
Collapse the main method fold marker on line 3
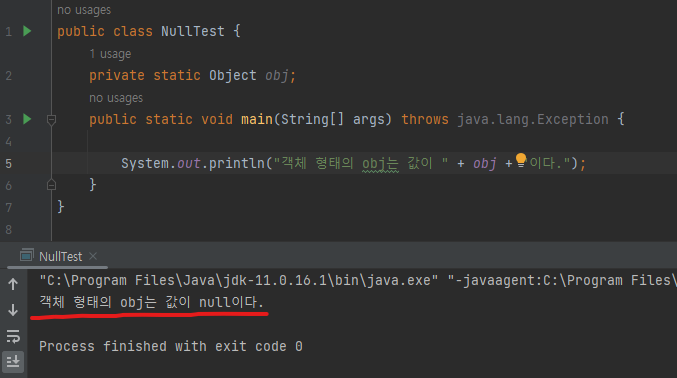point(51,120)
